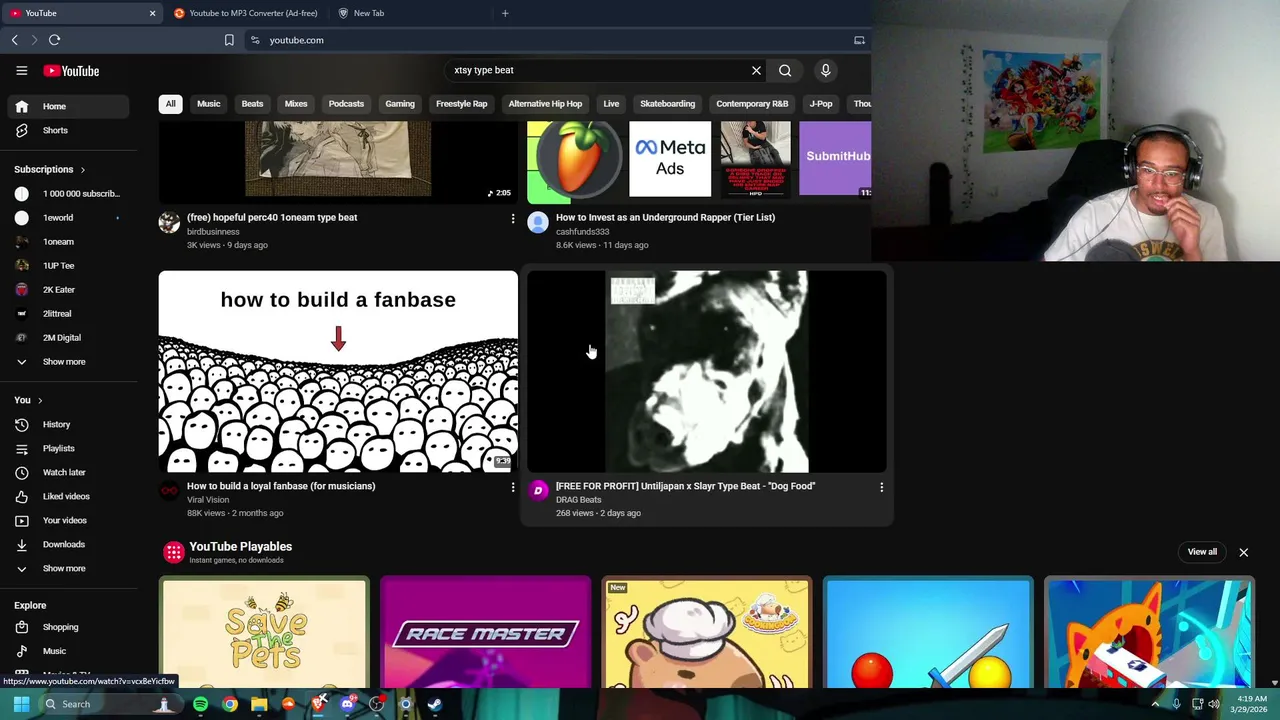Reload the page with the refresh icon

pos(54,40)
